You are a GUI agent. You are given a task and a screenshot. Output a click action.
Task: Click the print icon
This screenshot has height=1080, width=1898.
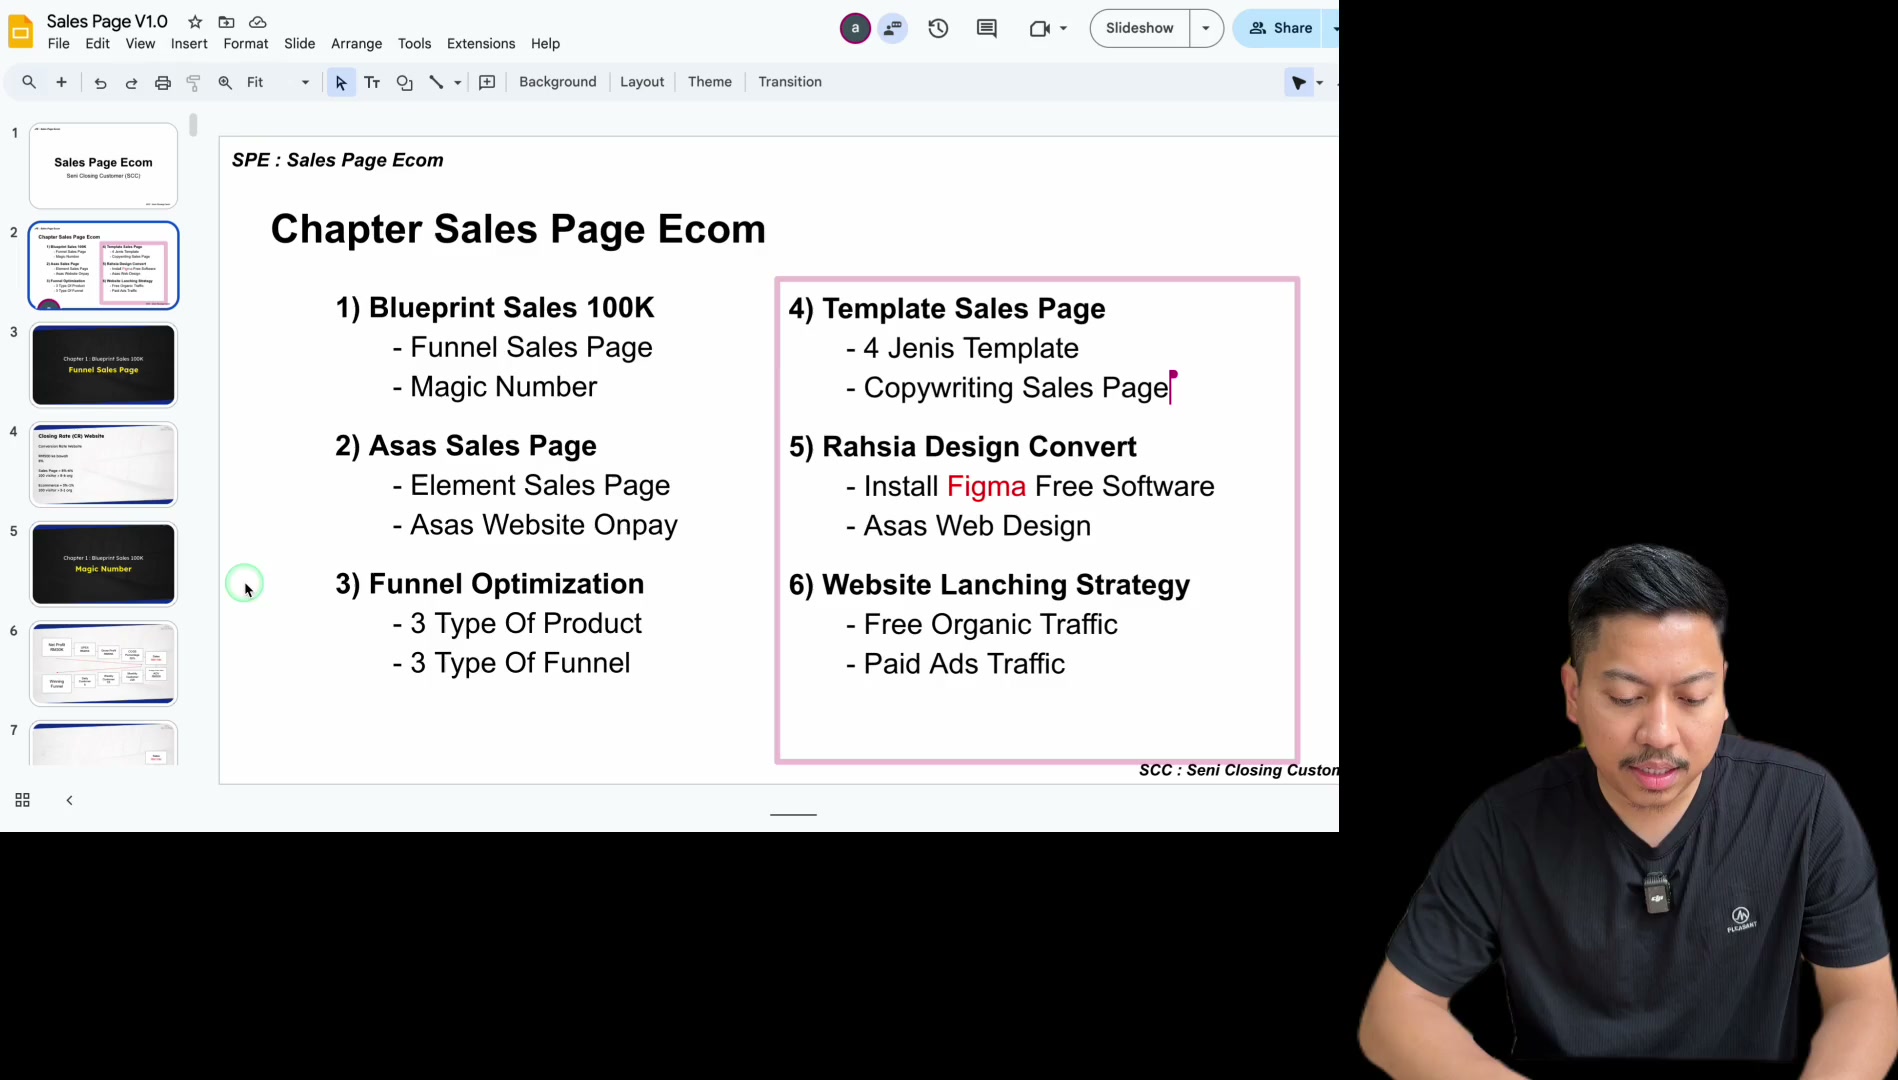163,83
